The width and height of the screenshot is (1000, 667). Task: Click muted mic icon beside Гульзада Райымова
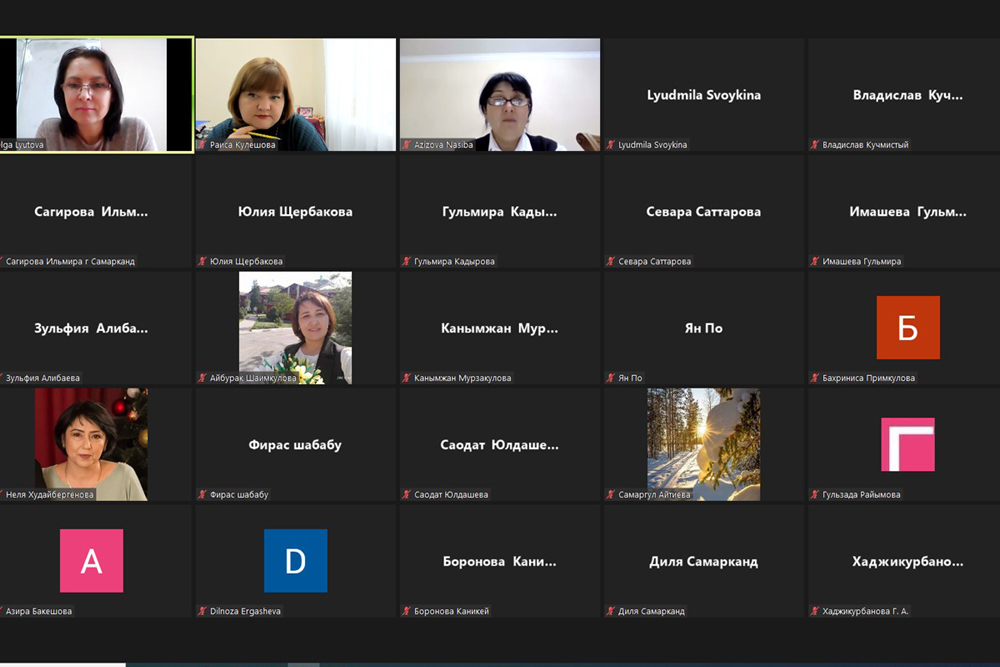pos(815,495)
